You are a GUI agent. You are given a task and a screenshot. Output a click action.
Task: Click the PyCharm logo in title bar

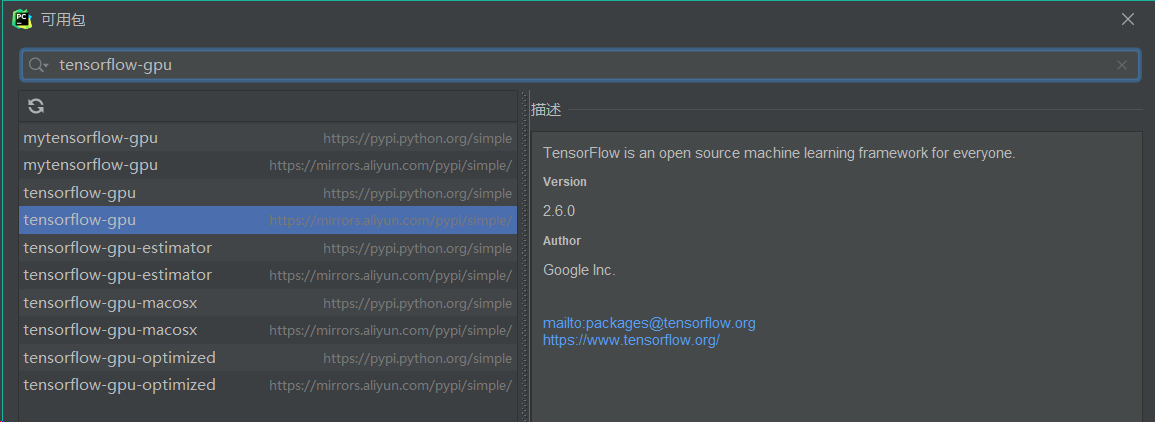point(22,19)
